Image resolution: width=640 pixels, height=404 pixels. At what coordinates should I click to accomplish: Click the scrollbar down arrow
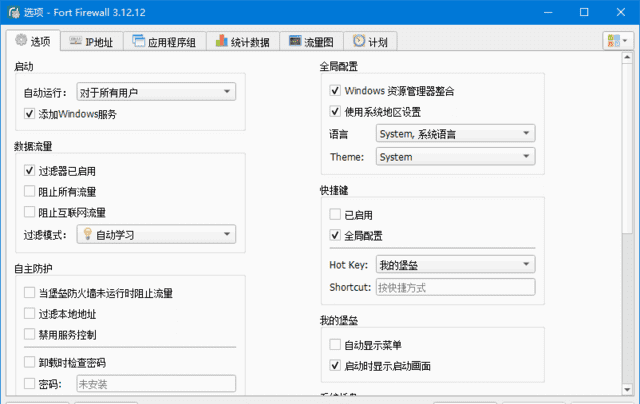(627, 390)
